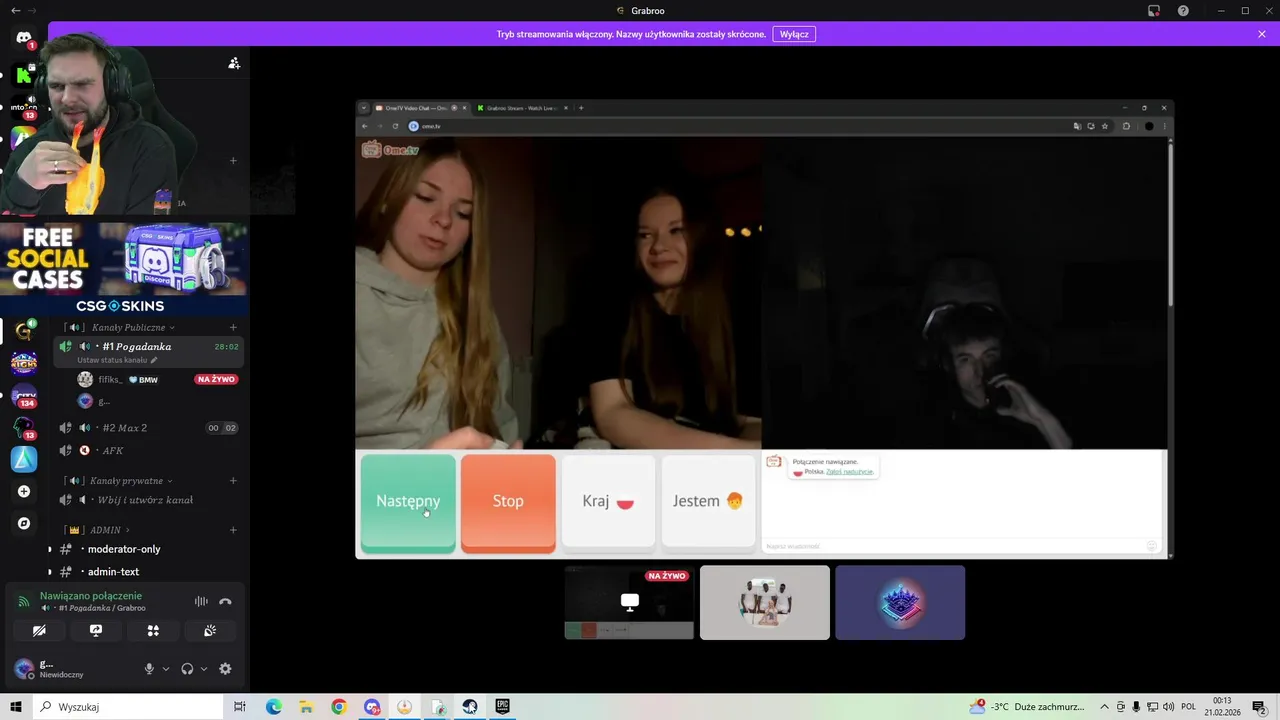The width and height of the screenshot is (1280, 720).
Task: Open new tab in shared Chrome
Action: pyautogui.click(x=581, y=108)
